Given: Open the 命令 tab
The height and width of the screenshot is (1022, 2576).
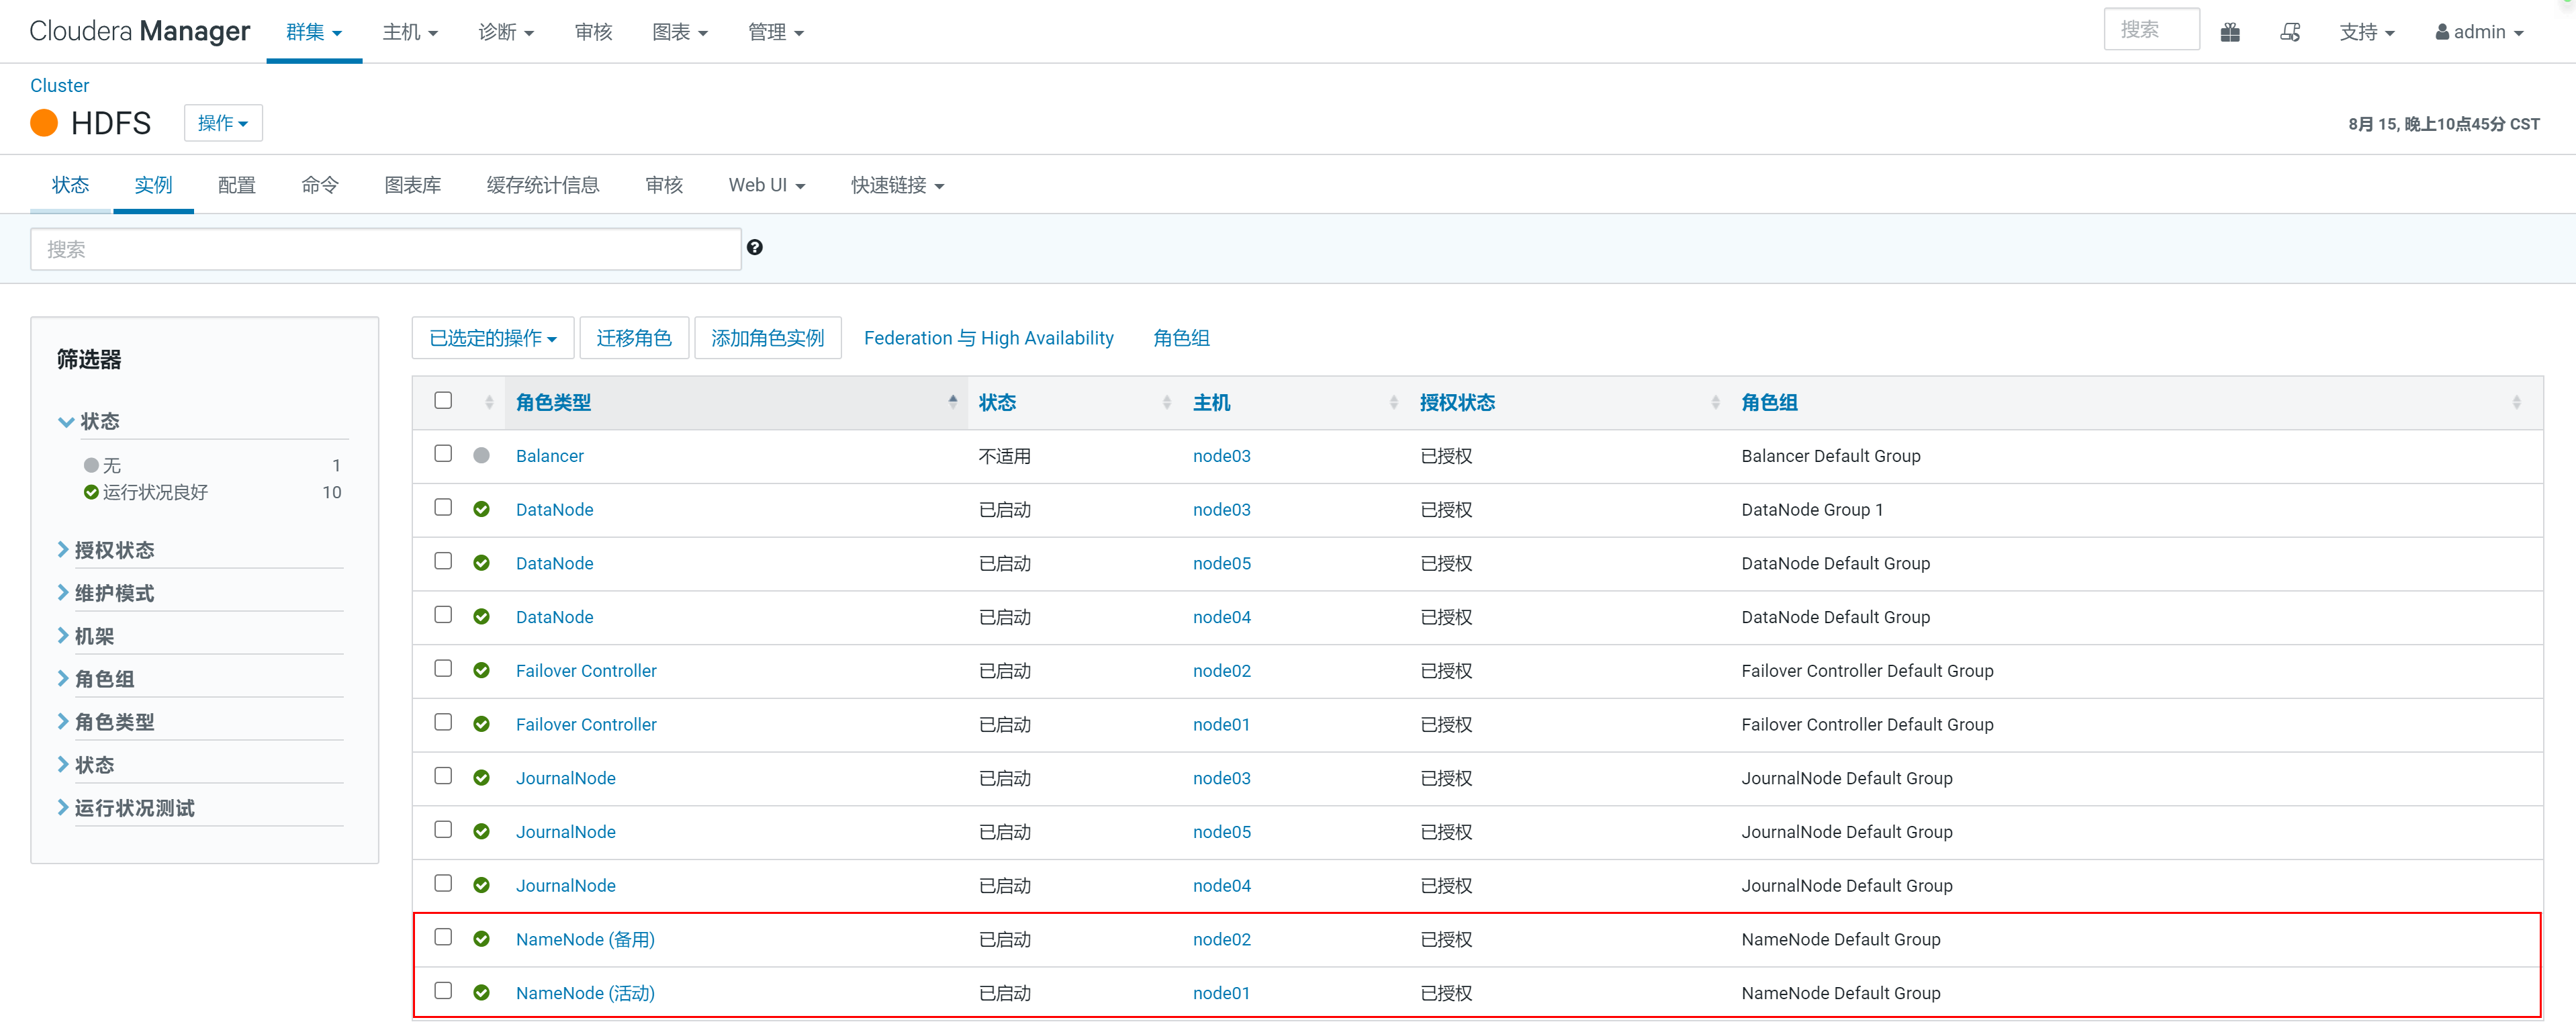Looking at the screenshot, I should [x=320, y=185].
